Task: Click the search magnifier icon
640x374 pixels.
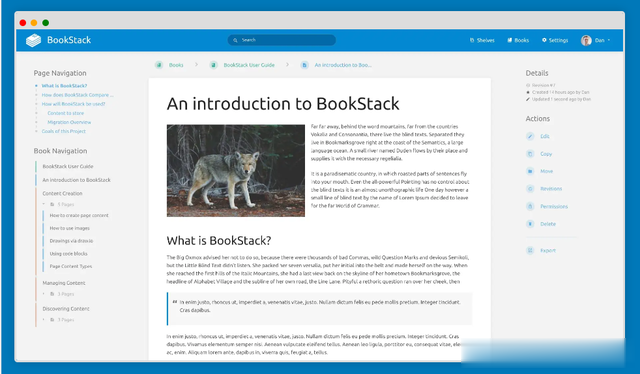Action: pos(235,40)
